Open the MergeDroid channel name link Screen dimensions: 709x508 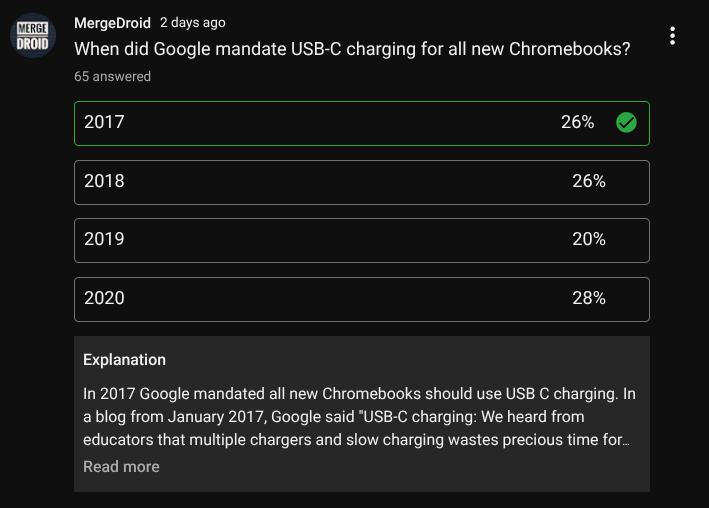(x=112, y=23)
